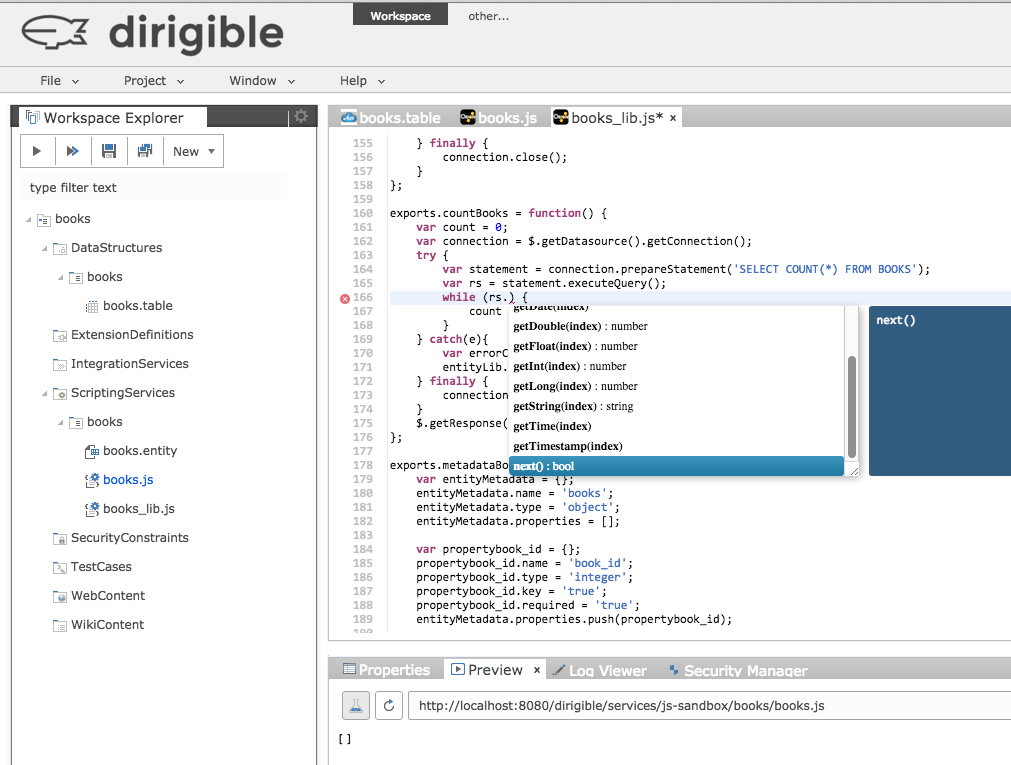Image resolution: width=1011 pixels, height=765 pixels.
Task: Collapse the books folder under ScriptingServices
Action: [61, 423]
